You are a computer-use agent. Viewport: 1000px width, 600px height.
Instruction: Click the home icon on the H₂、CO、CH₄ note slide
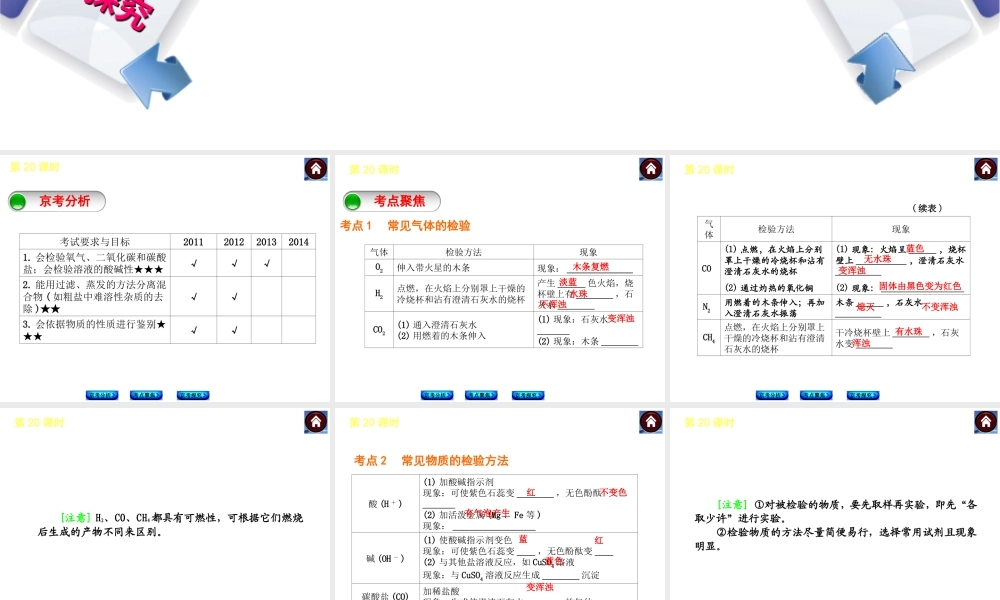coord(316,421)
